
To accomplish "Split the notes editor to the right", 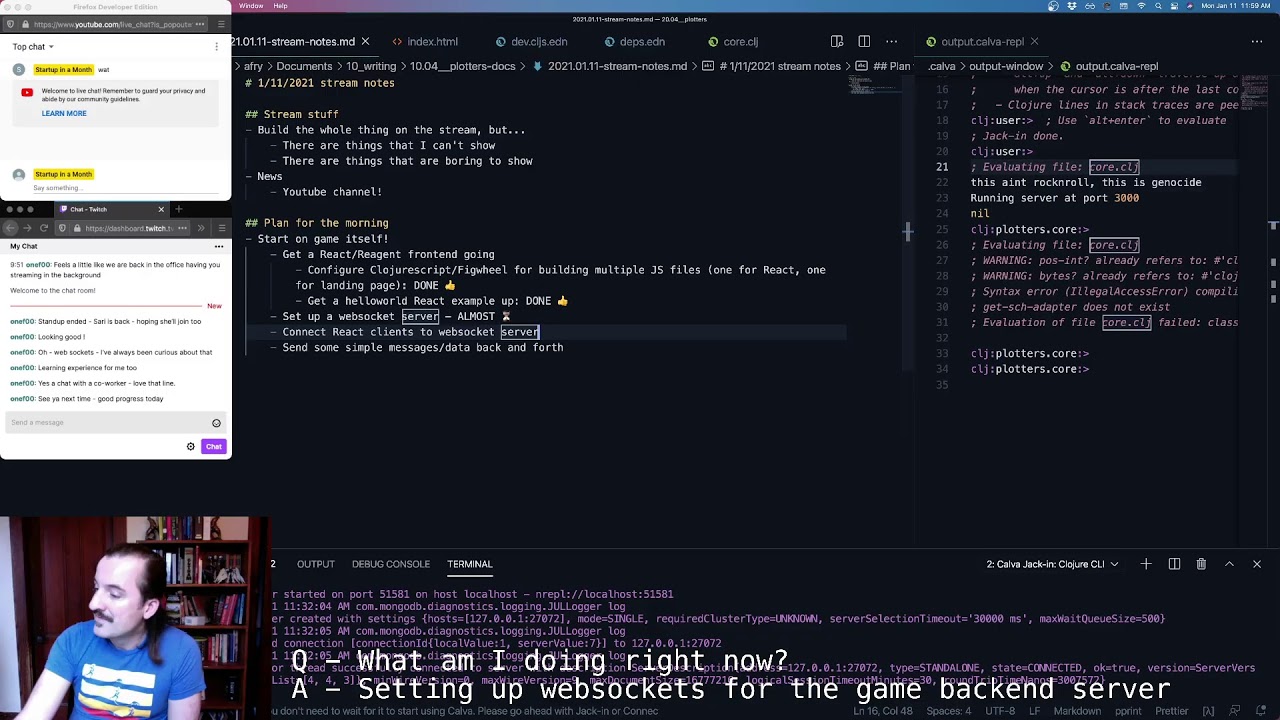I will point(864,42).
